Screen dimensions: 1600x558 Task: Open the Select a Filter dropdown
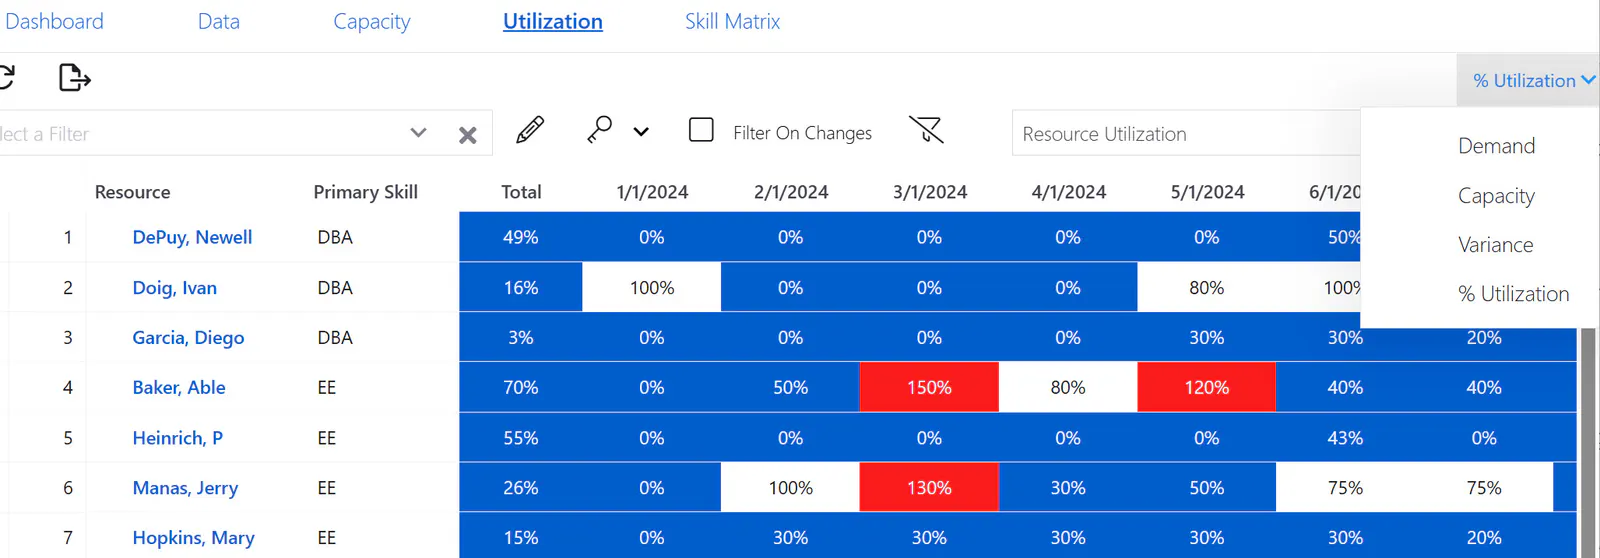click(418, 133)
